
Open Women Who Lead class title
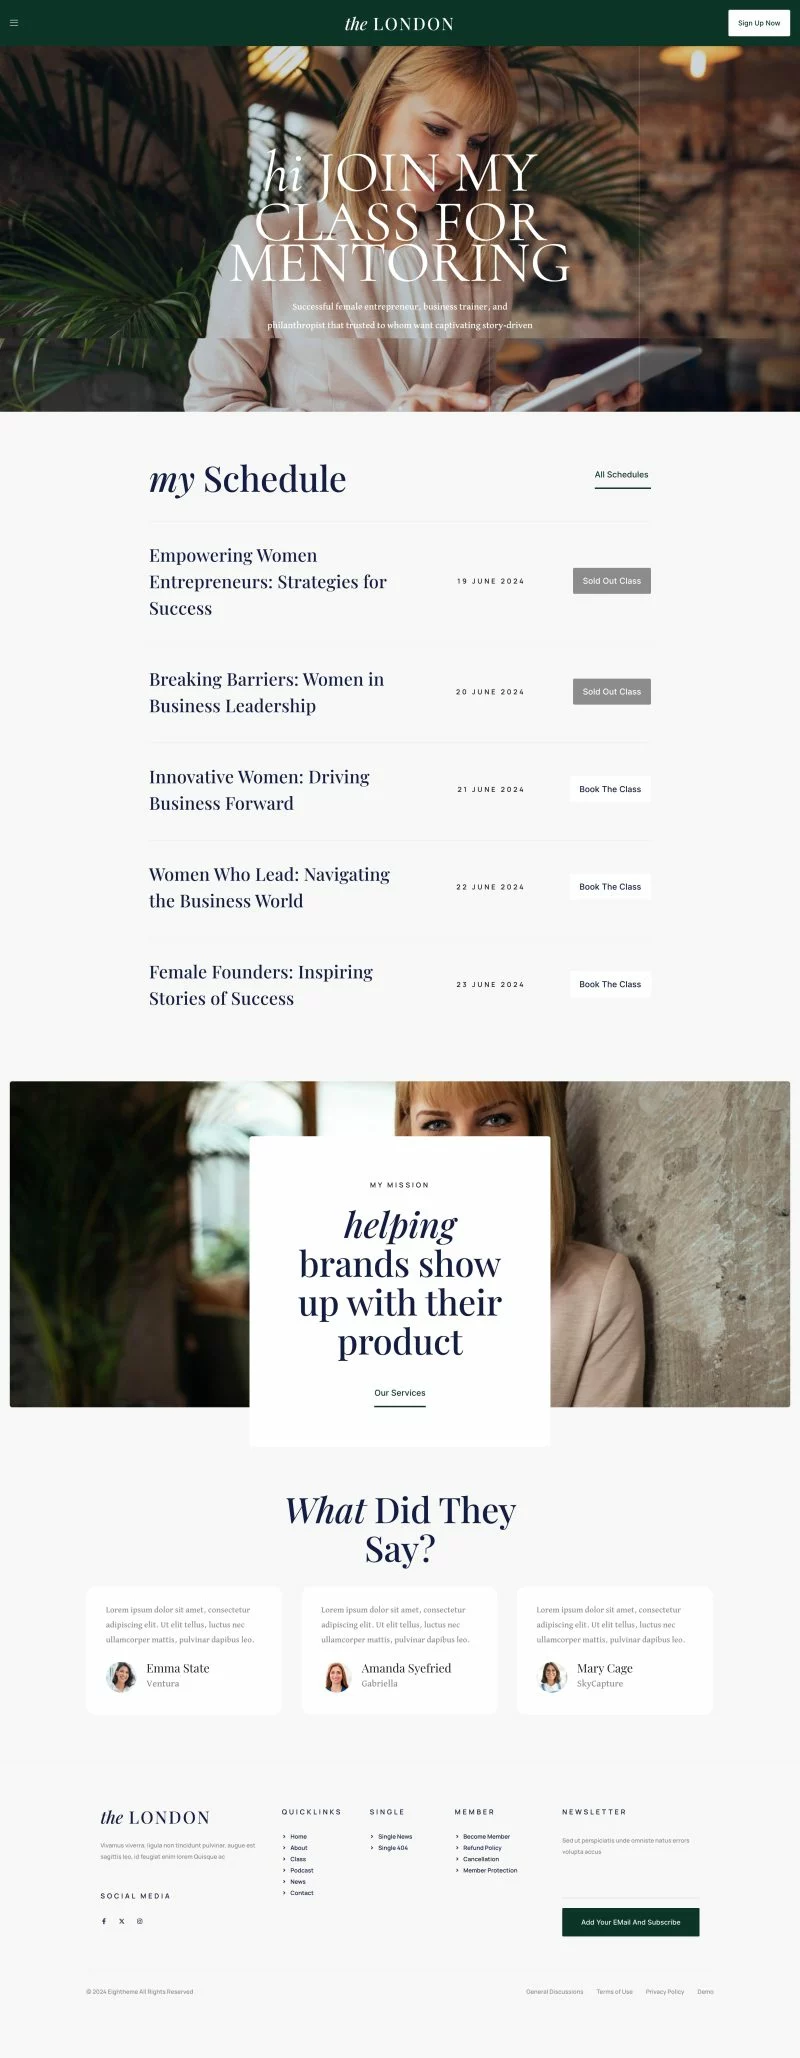point(269,887)
